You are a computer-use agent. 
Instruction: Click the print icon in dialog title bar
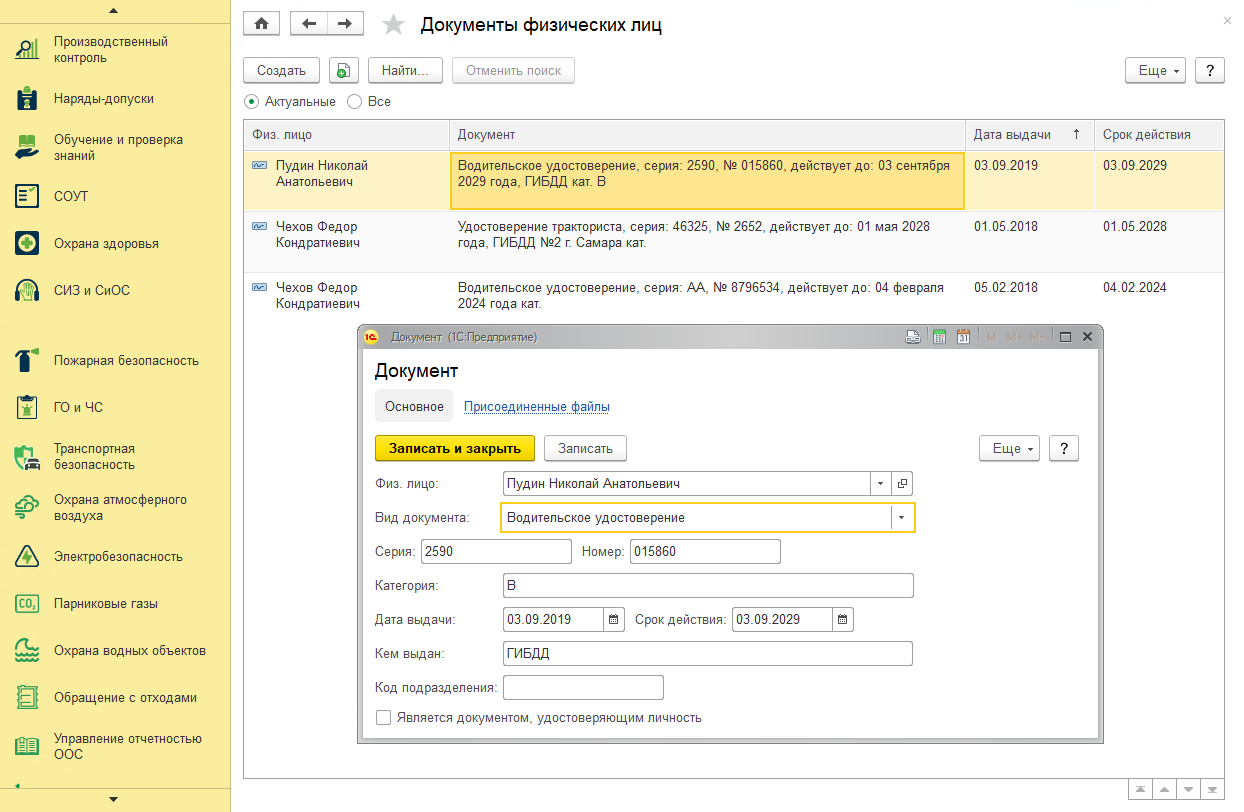913,337
